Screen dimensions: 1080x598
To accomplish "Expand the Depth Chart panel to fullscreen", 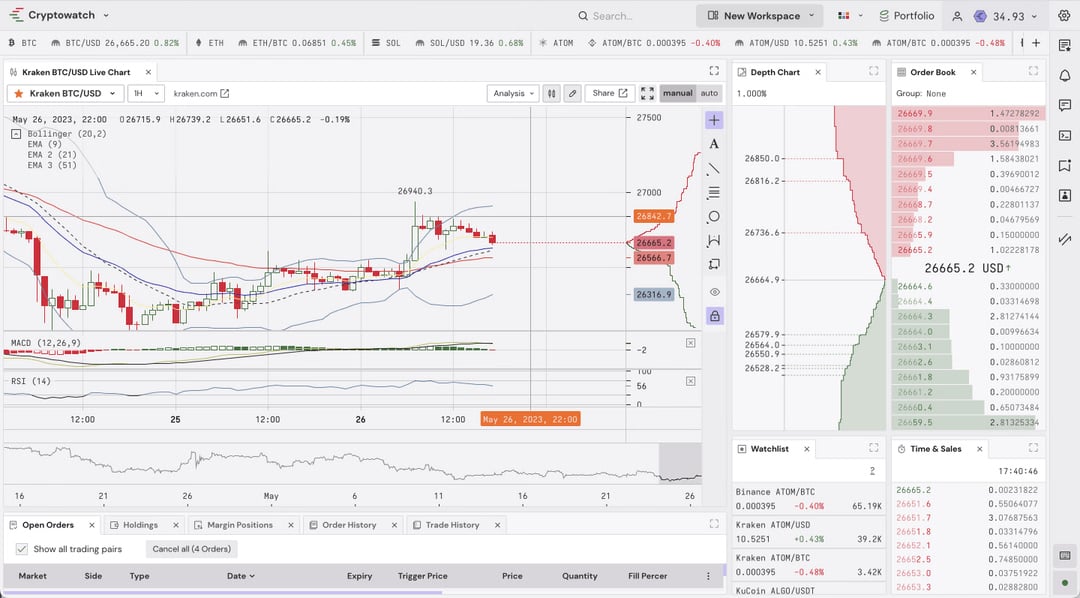I will pos(873,71).
